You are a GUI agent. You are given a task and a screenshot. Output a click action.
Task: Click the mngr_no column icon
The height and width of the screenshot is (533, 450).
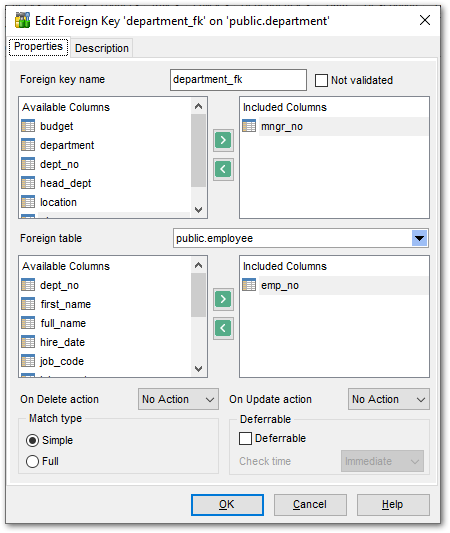point(249,126)
